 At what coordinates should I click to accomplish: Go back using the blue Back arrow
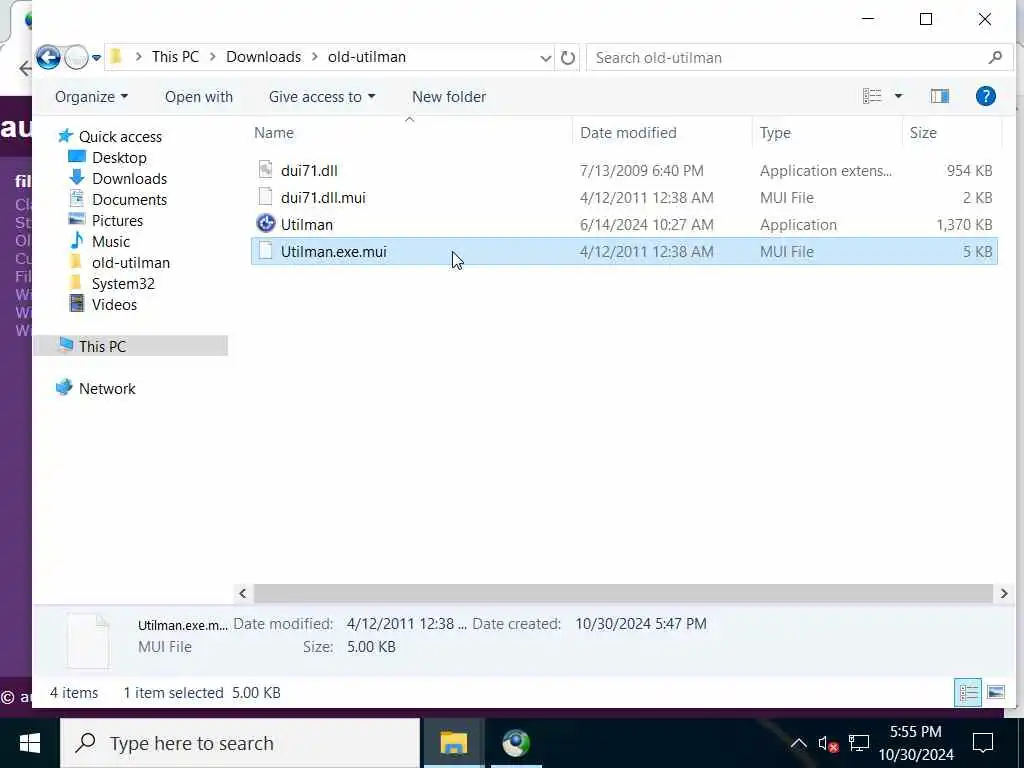pyautogui.click(x=48, y=57)
